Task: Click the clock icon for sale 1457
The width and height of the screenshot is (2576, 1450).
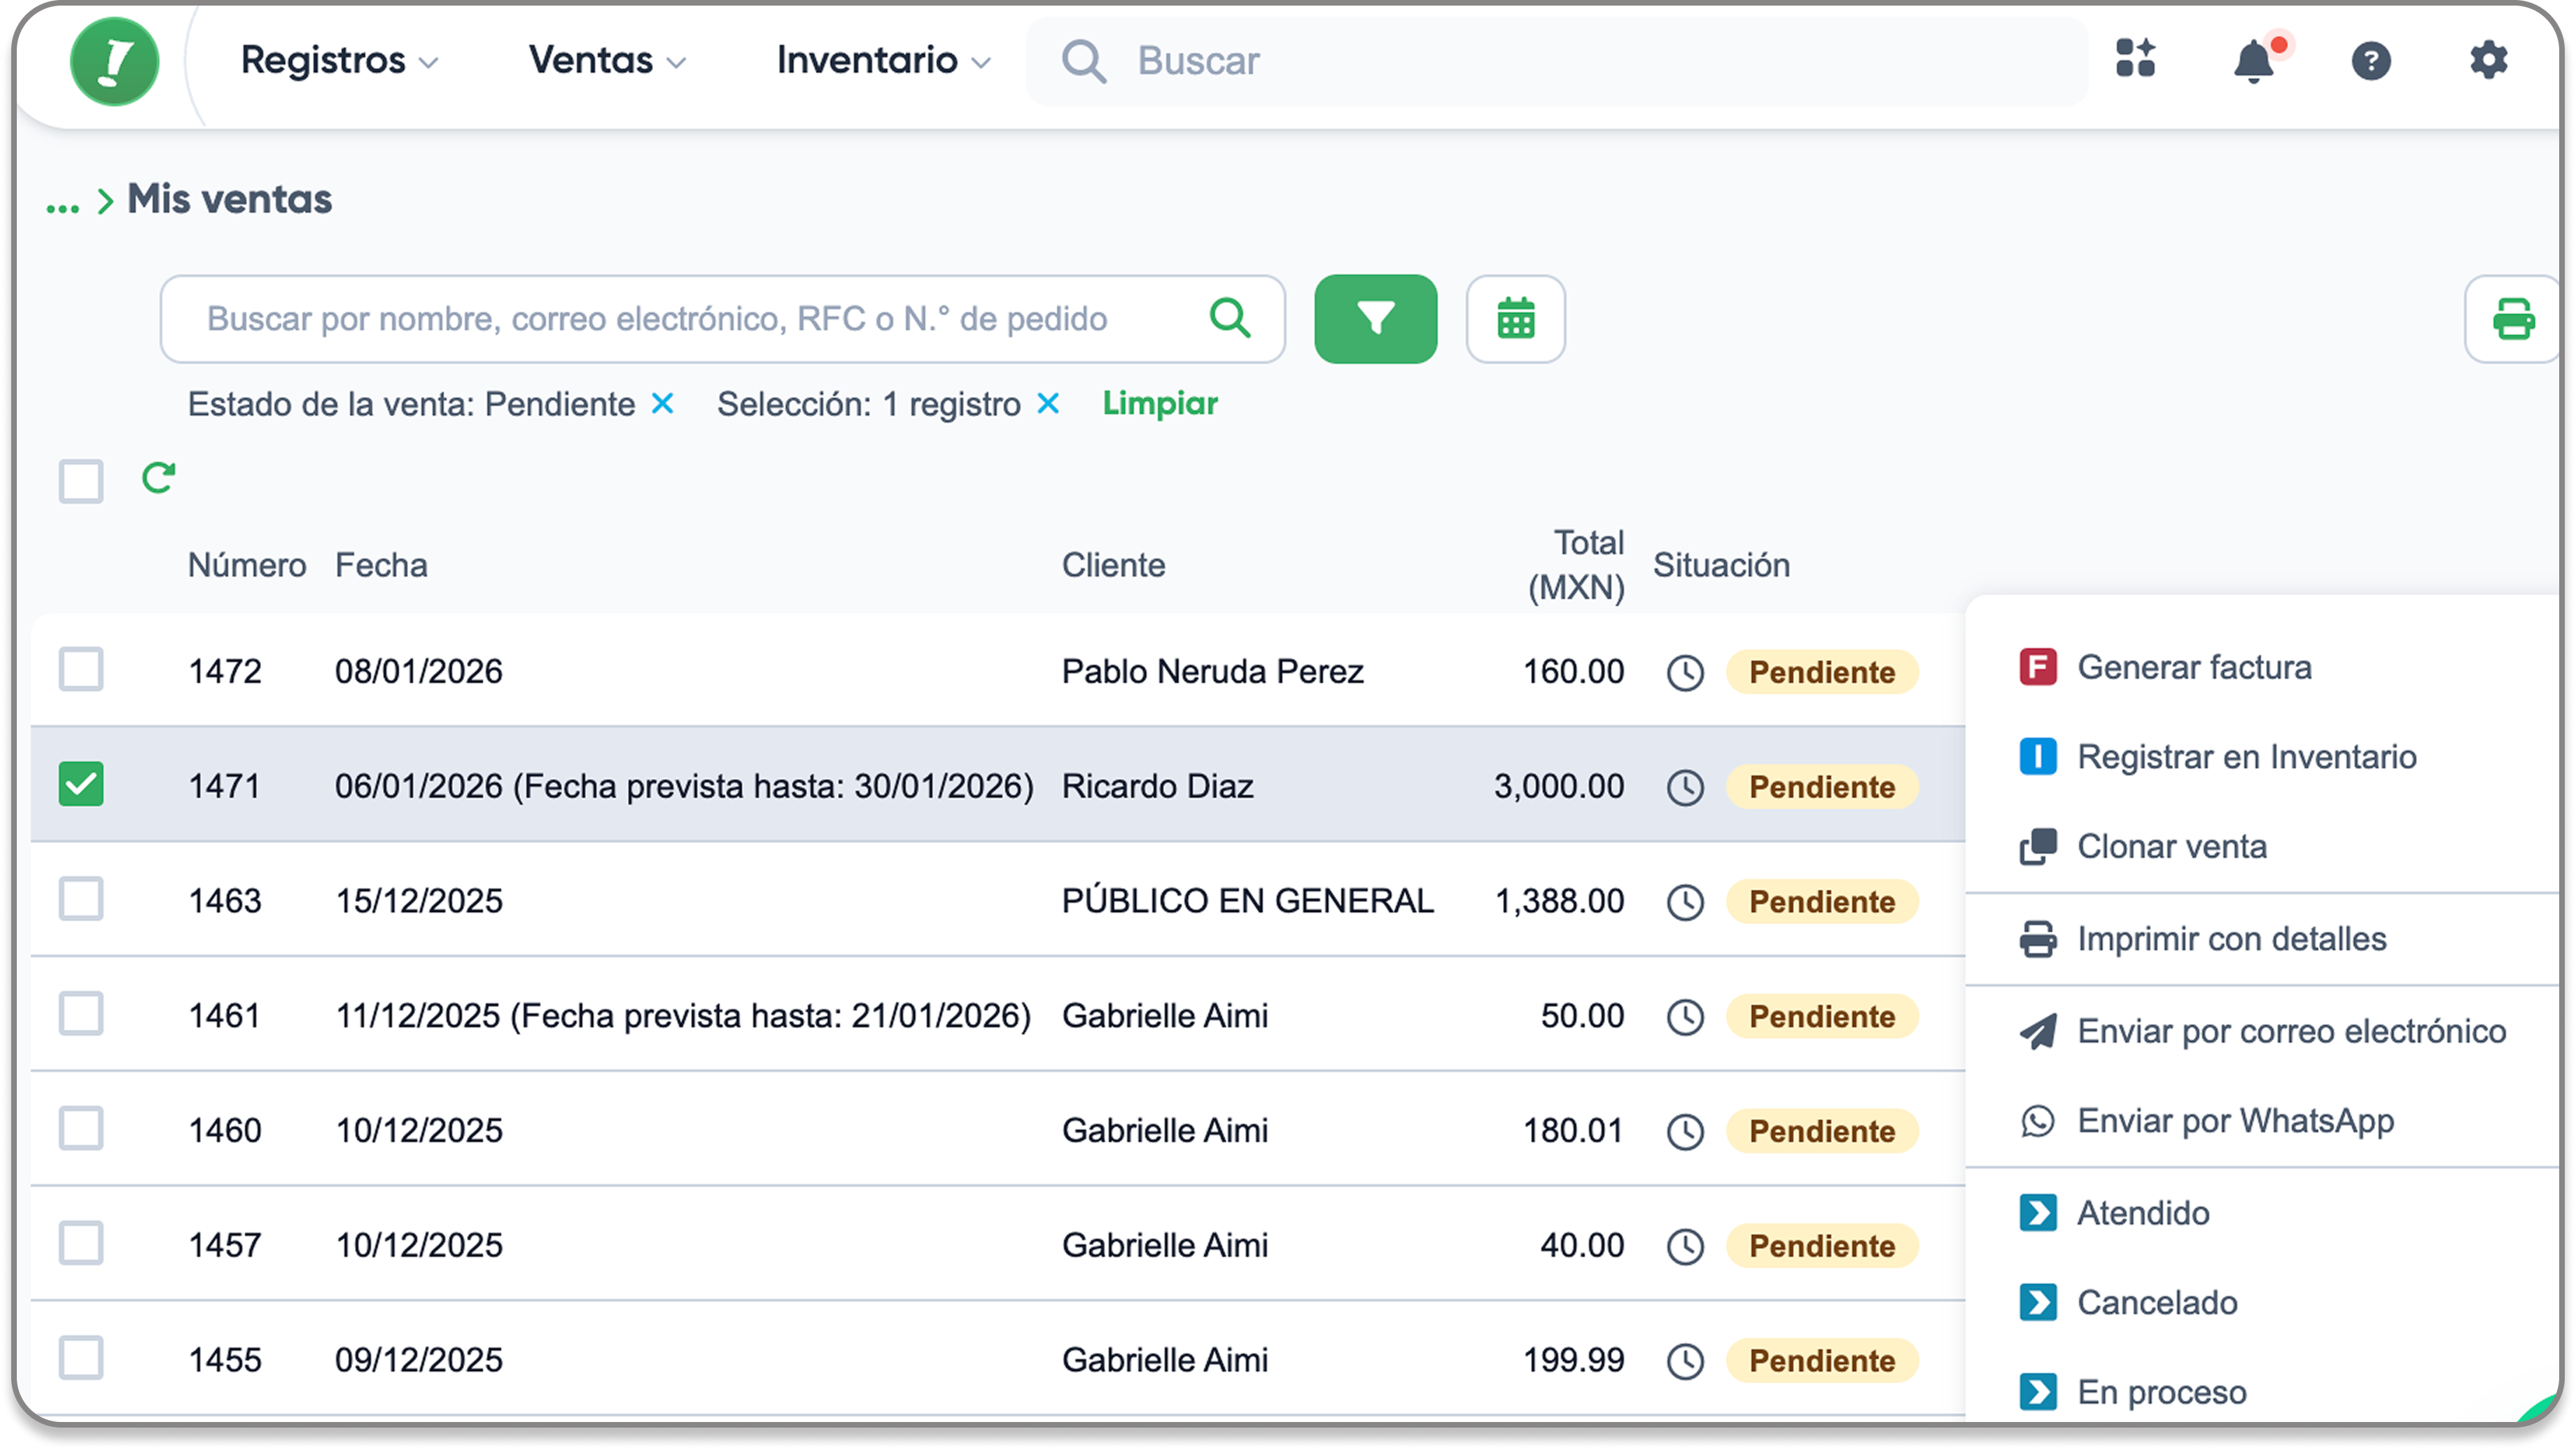Action: [1685, 1247]
